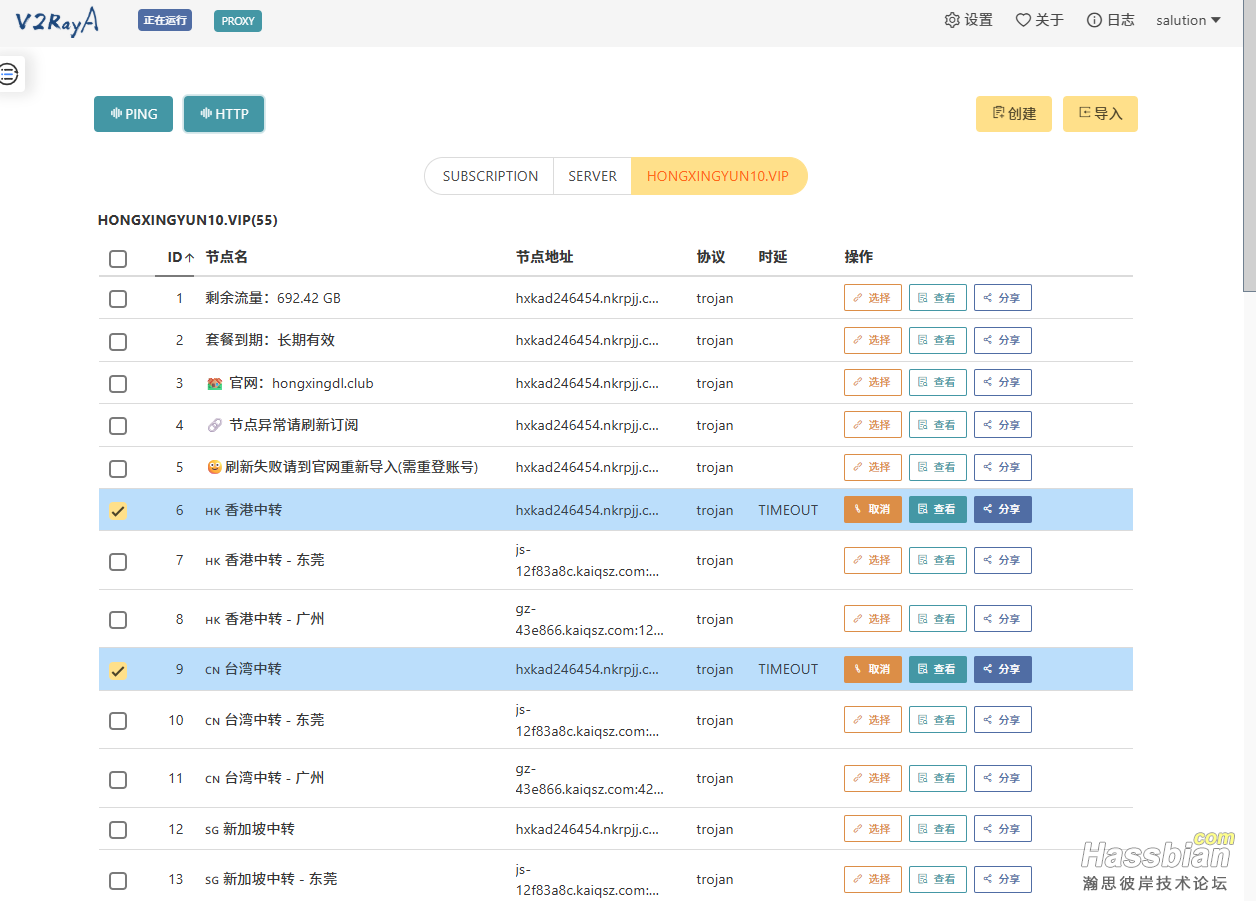Screen dimensions: 1256x901
Task: Click 分享 for node ID 13
Action: tap(1003, 879)
